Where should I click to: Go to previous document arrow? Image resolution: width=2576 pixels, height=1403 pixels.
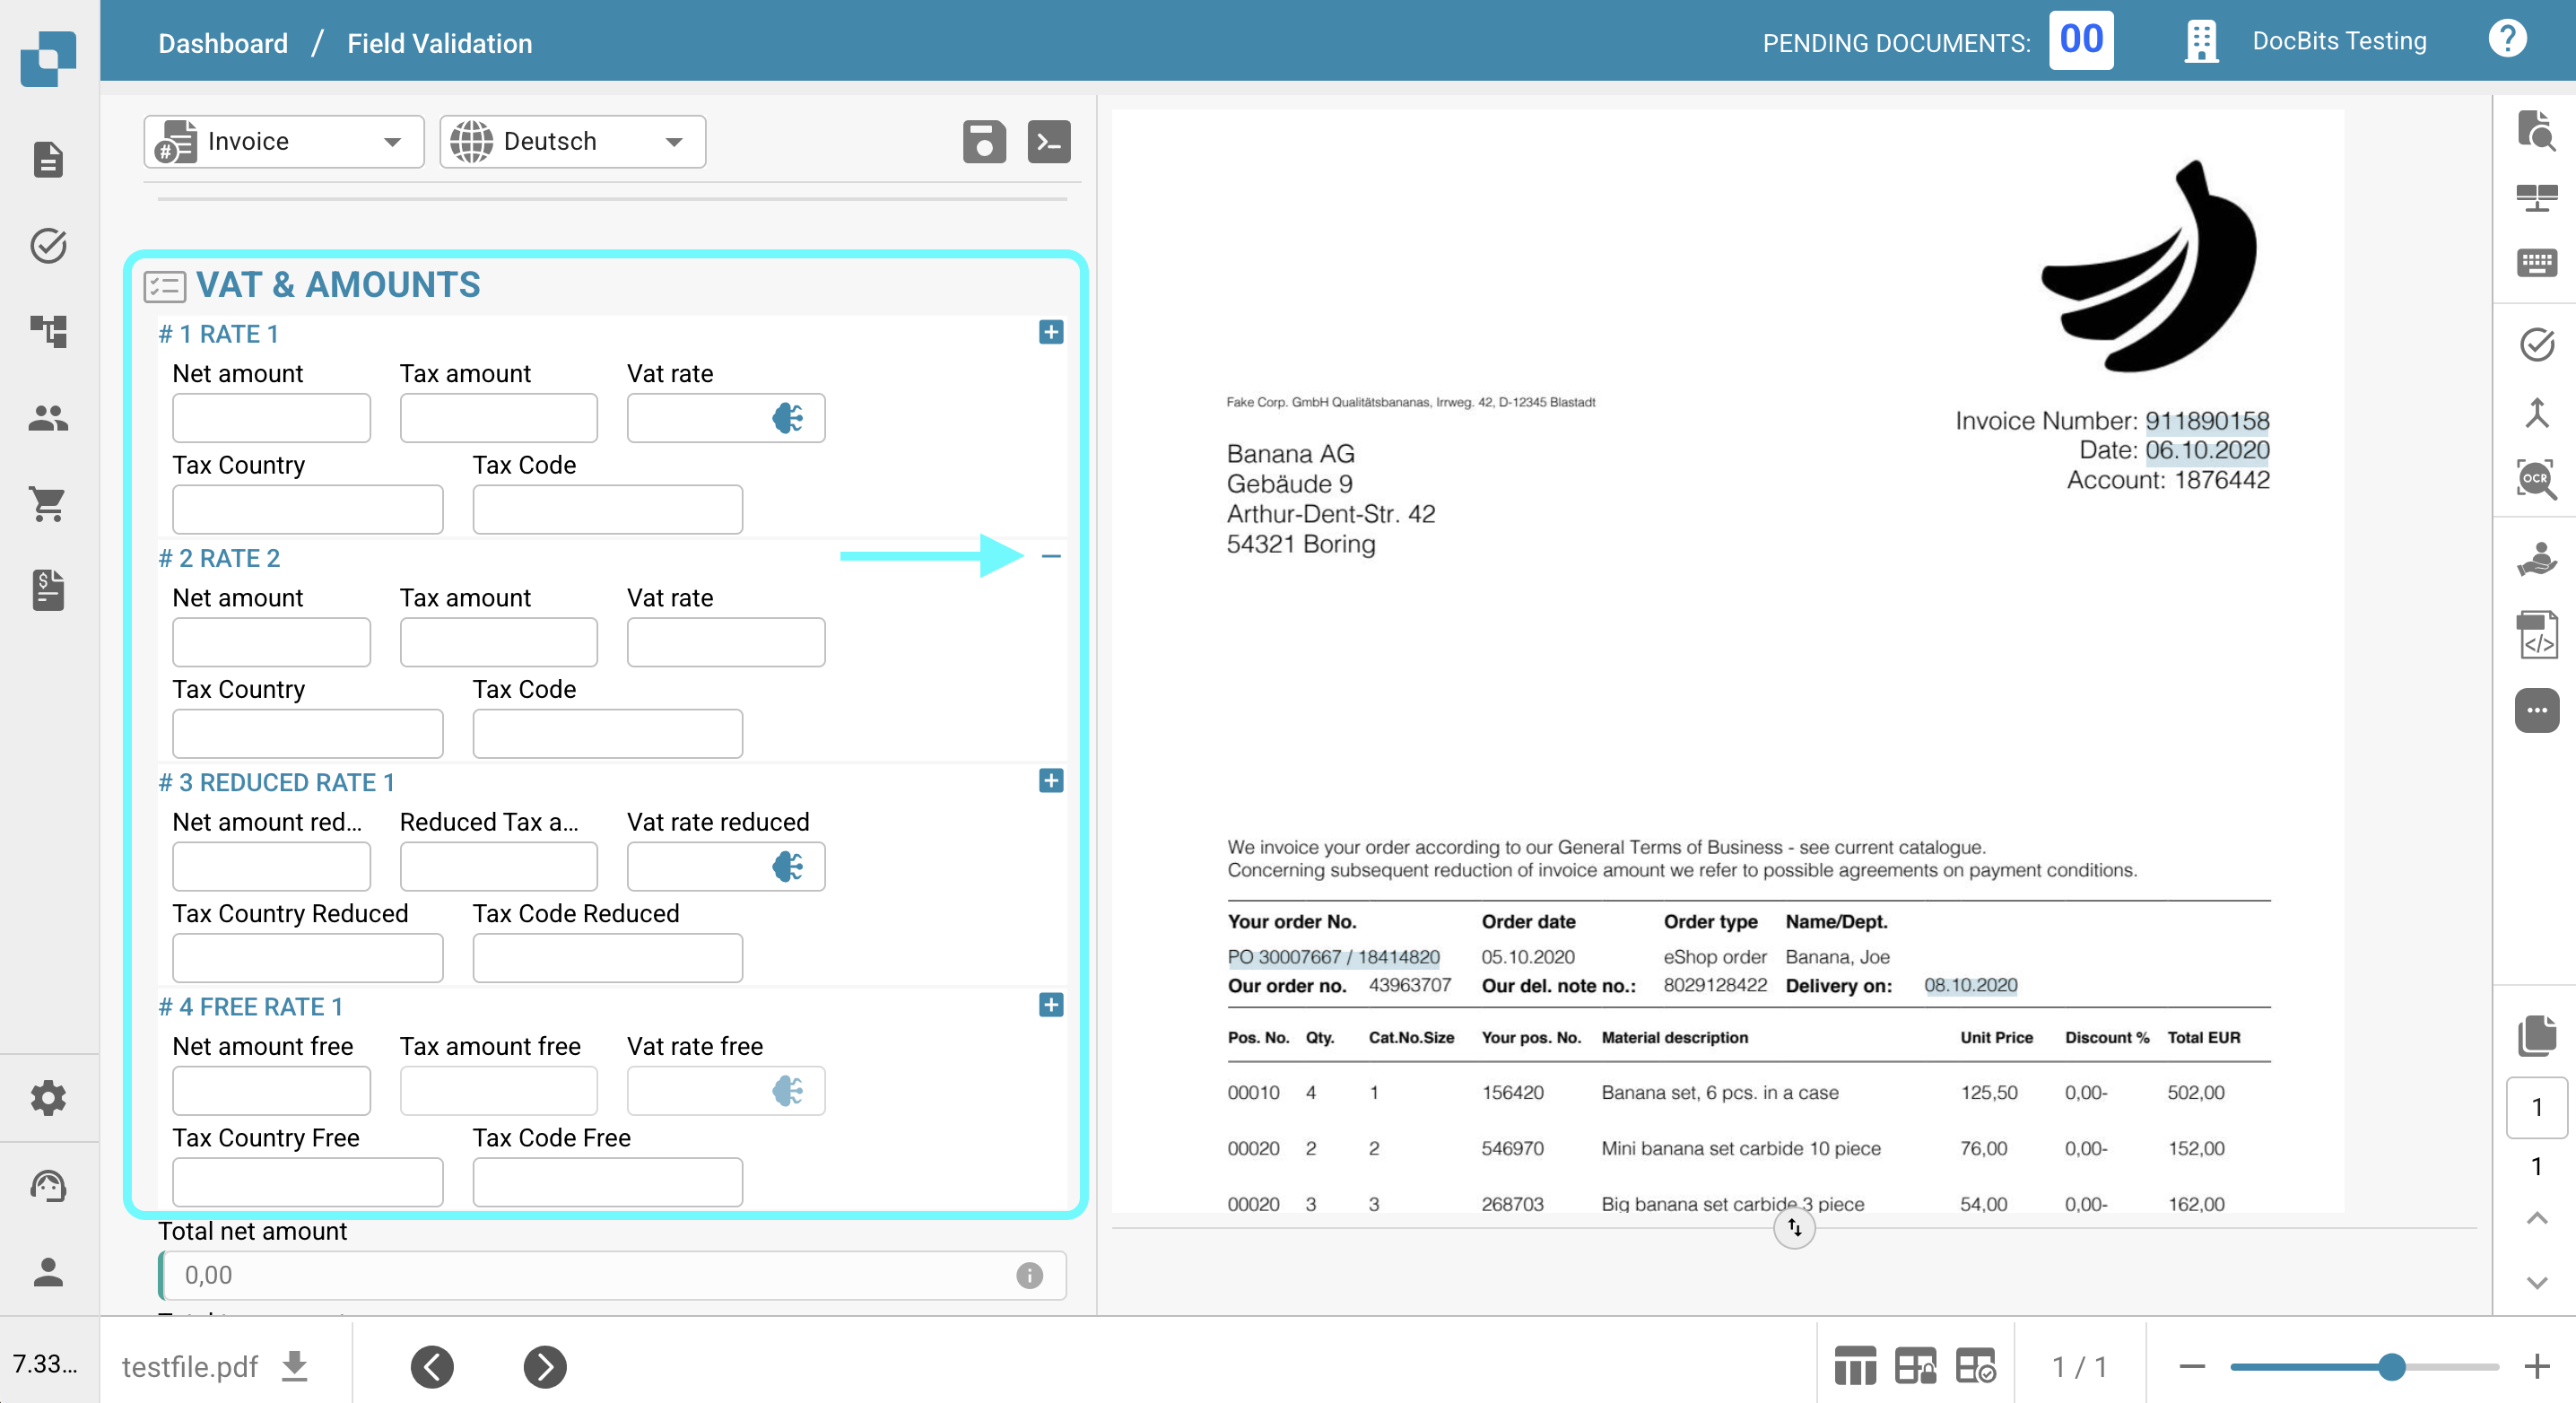432,1366
